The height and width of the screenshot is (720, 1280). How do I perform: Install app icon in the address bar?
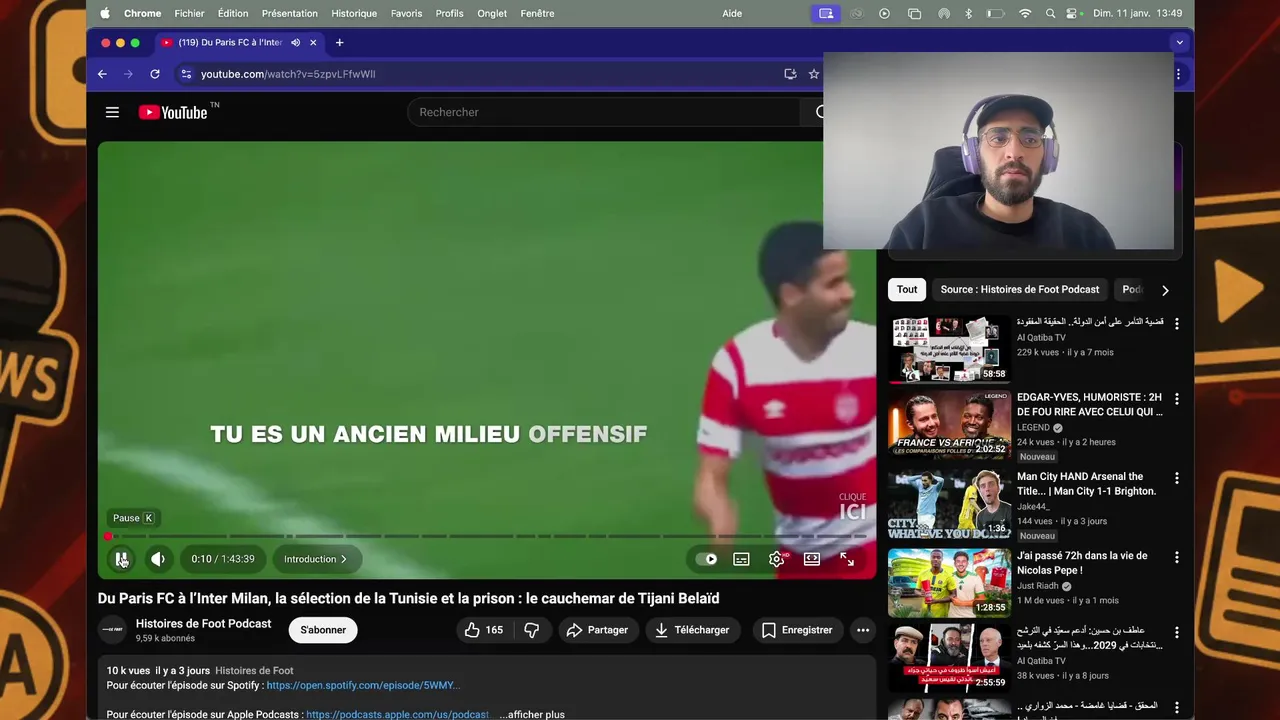(x=790, y=74)
